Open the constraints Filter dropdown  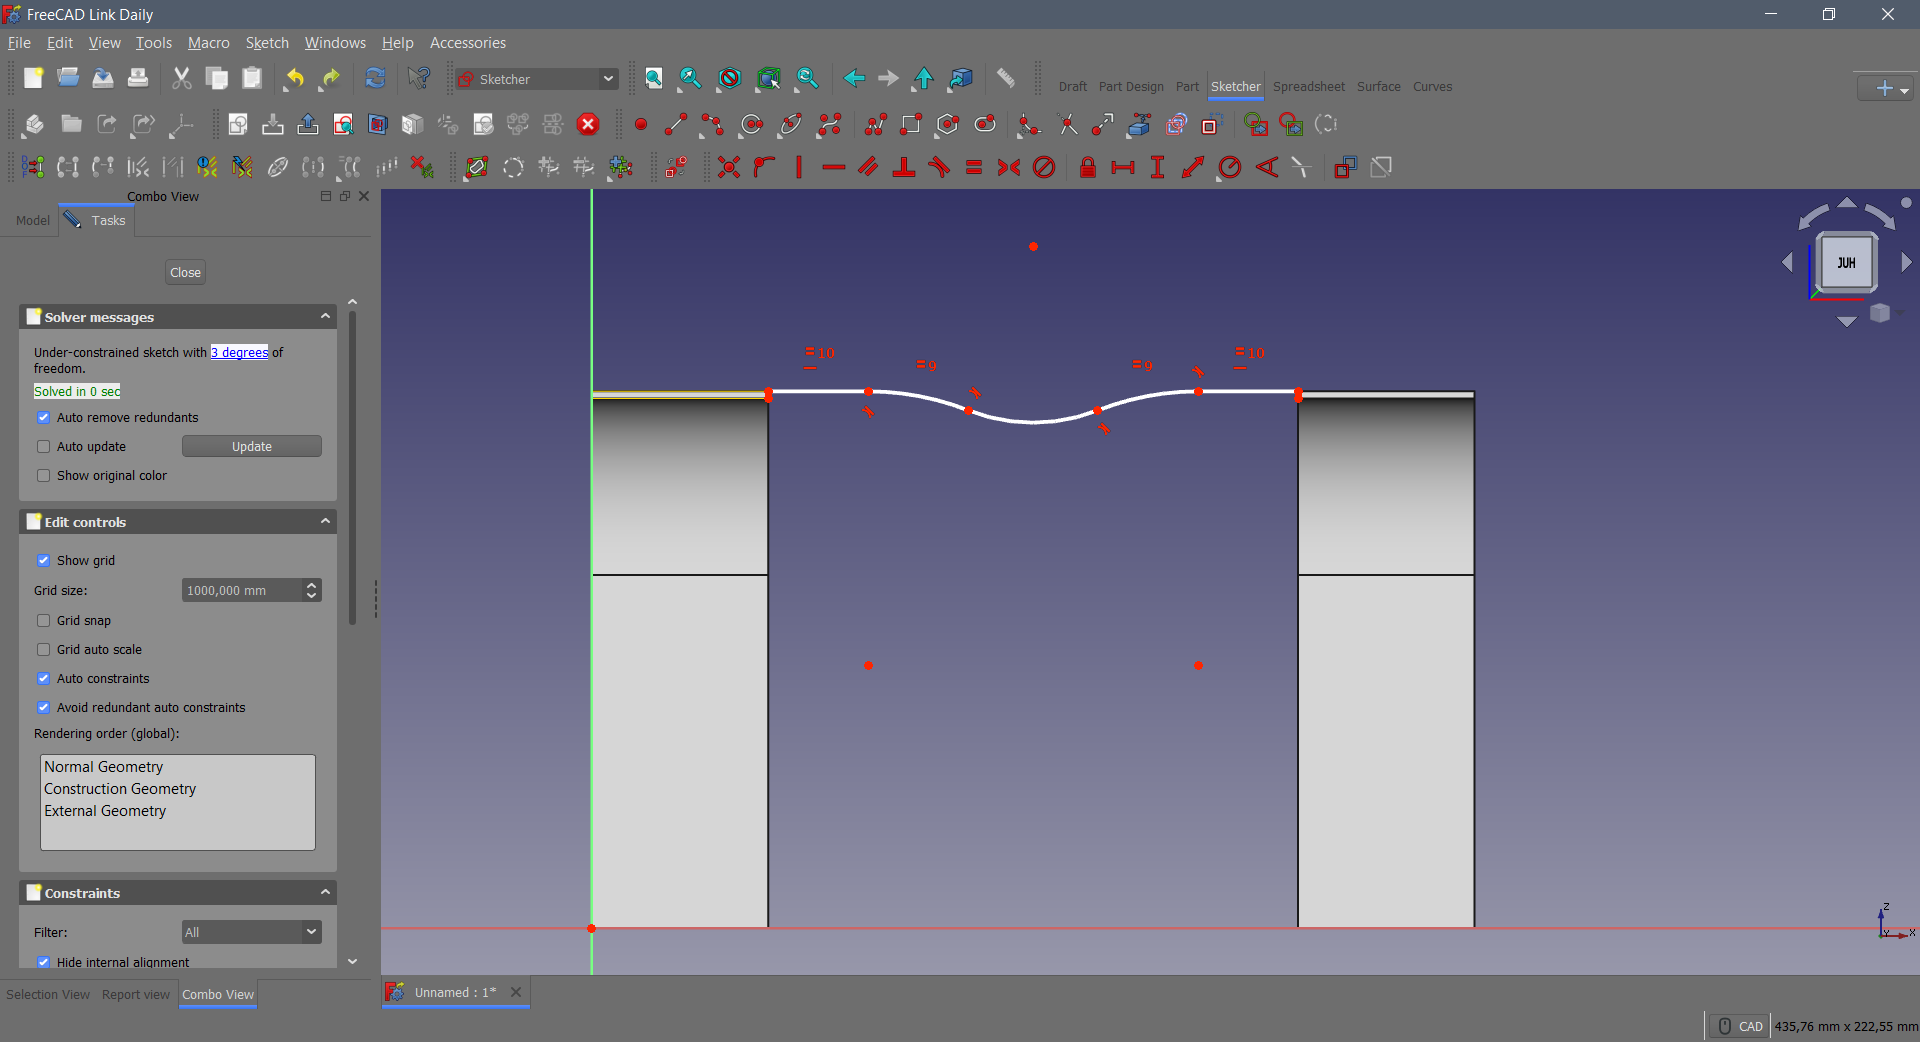click(310, 932)
